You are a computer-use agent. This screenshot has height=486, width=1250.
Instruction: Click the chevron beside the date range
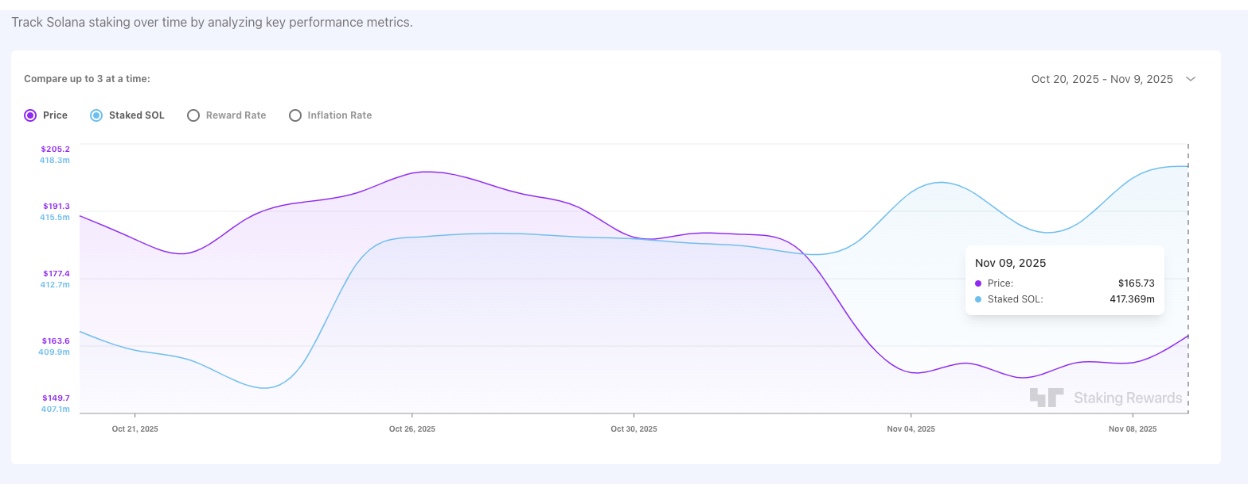(x=1190, y=79)
